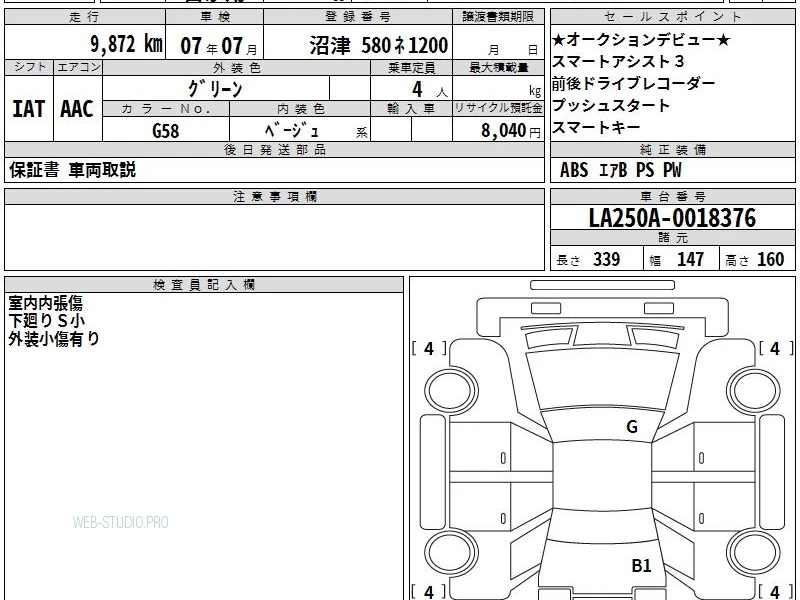Click the エアコン header cell
800x600 pixels.
pos(79,67)
